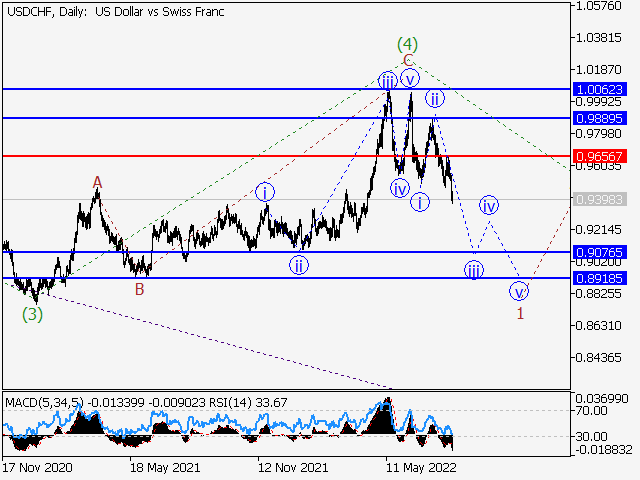
Task: Select the blue 0.98895 price tag
Action: 600,118
